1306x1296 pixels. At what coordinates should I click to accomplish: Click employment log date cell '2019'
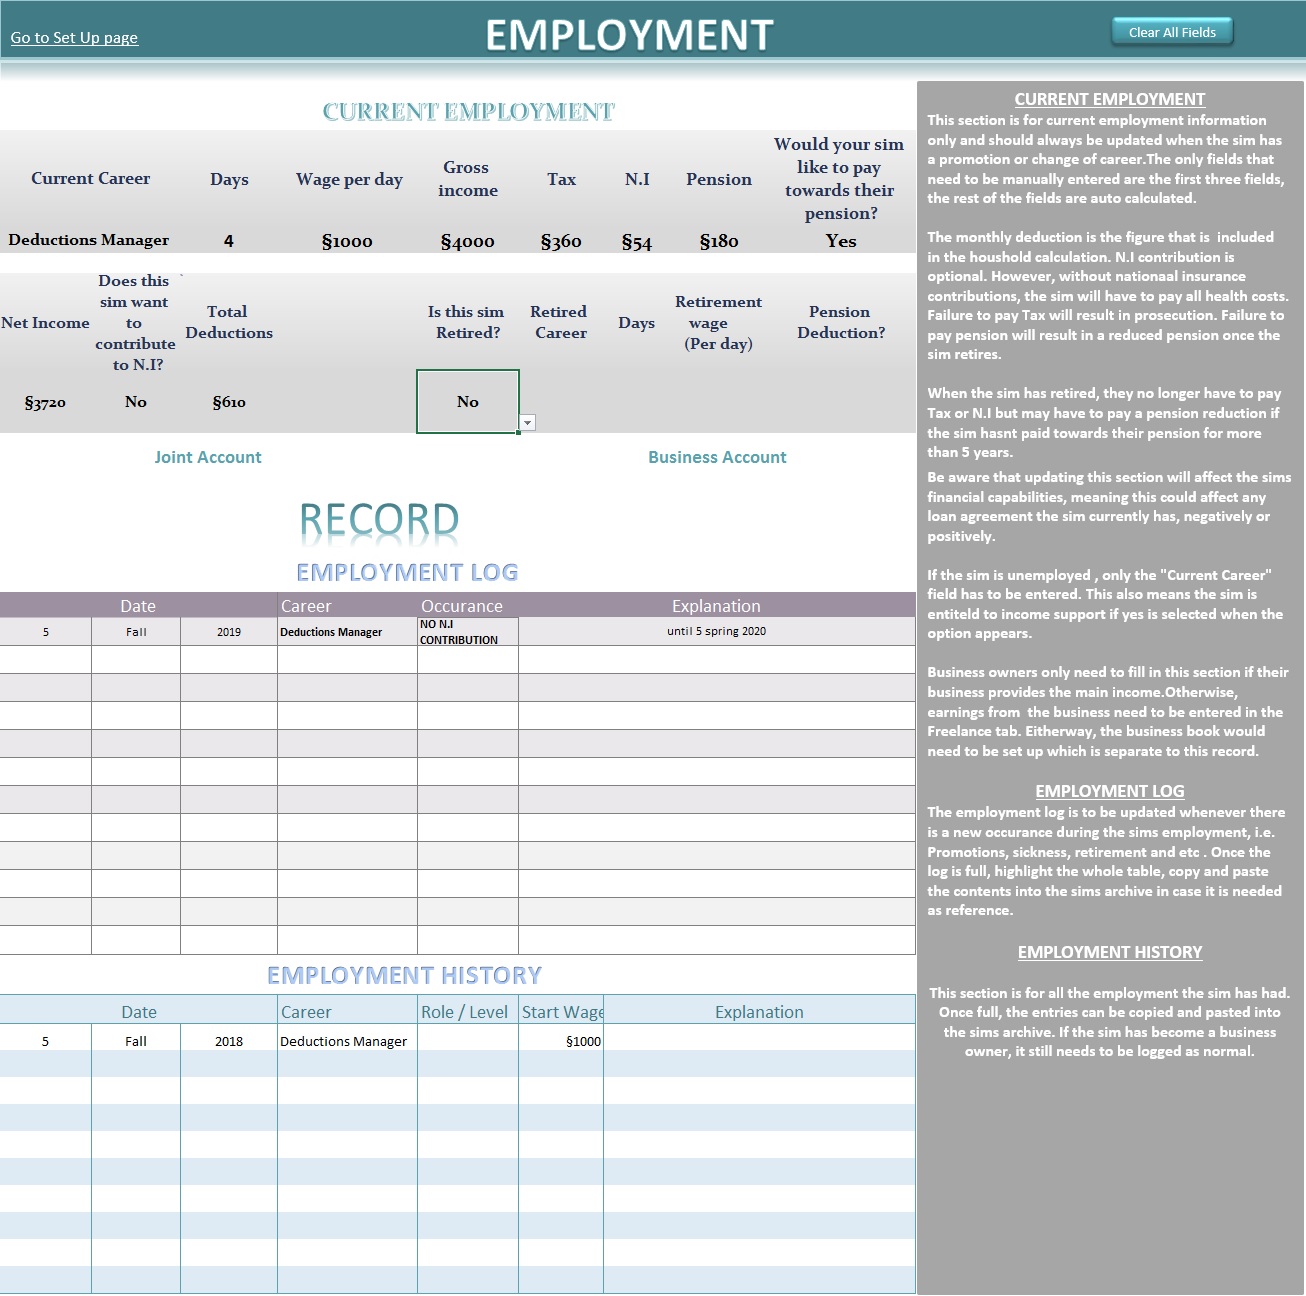pyautogui.click(x=229, y=632)
